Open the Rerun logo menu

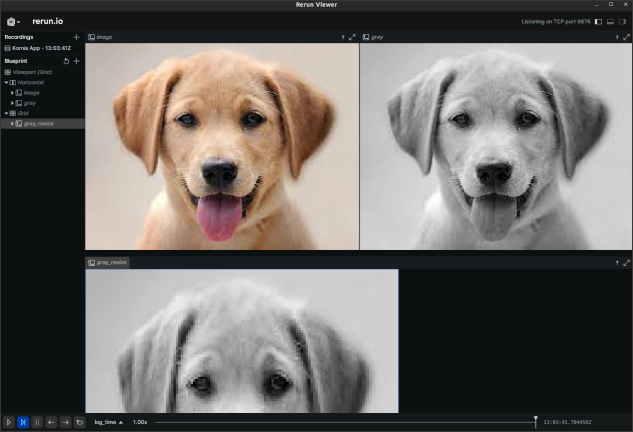(12, 21)
